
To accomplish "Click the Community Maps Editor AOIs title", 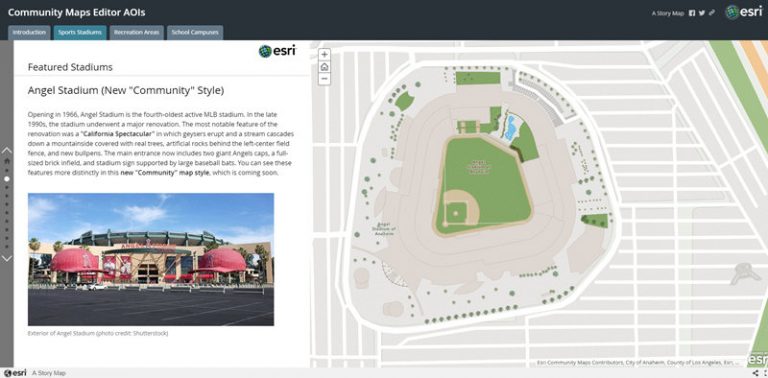I will point(76,13).
